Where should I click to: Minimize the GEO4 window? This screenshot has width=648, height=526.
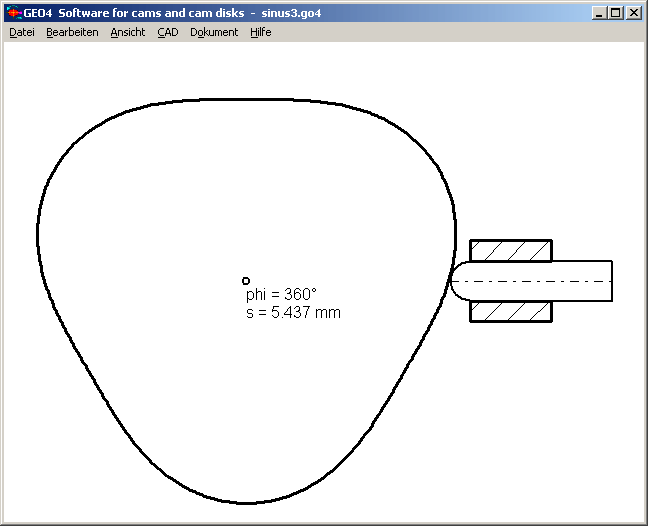(598, 13)
